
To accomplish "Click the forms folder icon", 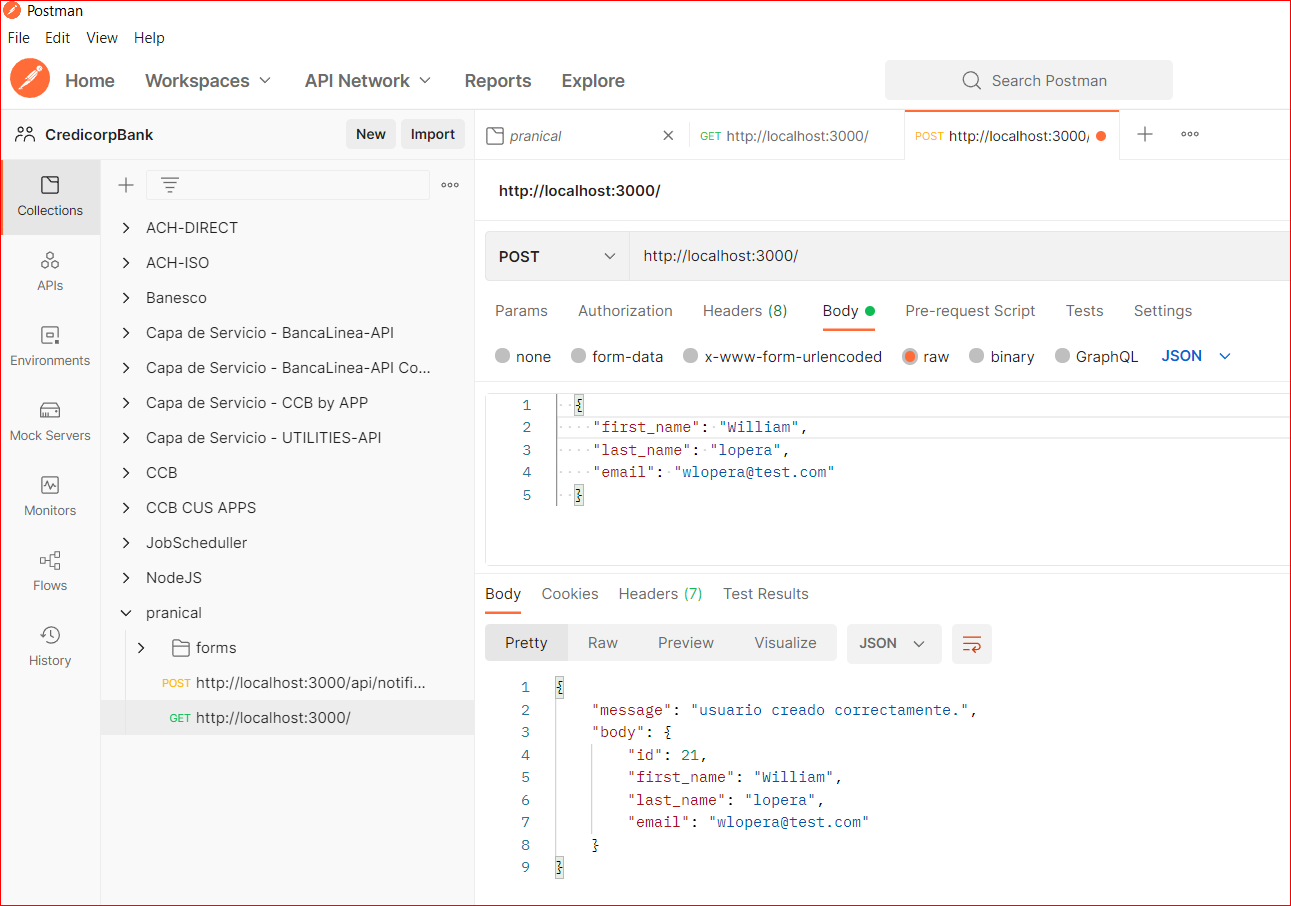I will 181,648.
